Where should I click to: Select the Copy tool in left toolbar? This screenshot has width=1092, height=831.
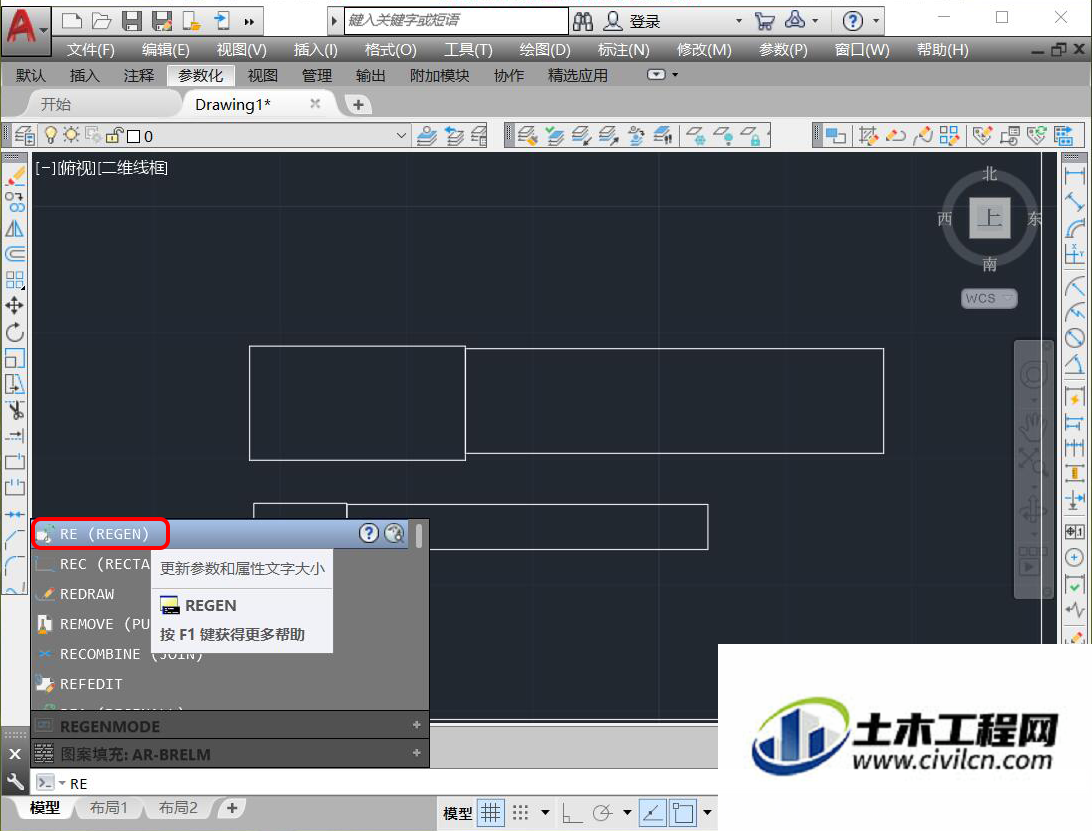click(15, 202)
